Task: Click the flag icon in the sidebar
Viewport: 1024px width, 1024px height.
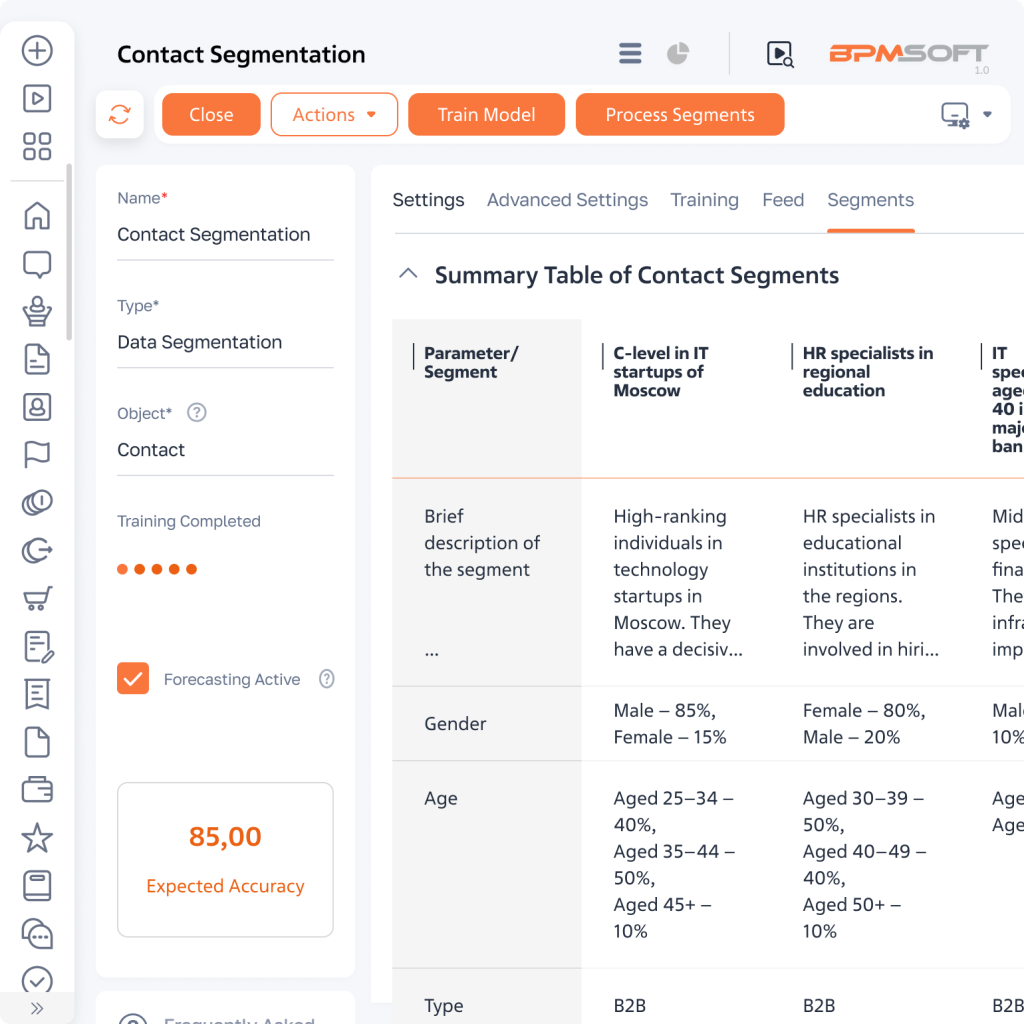Action: tap(37, 454)
